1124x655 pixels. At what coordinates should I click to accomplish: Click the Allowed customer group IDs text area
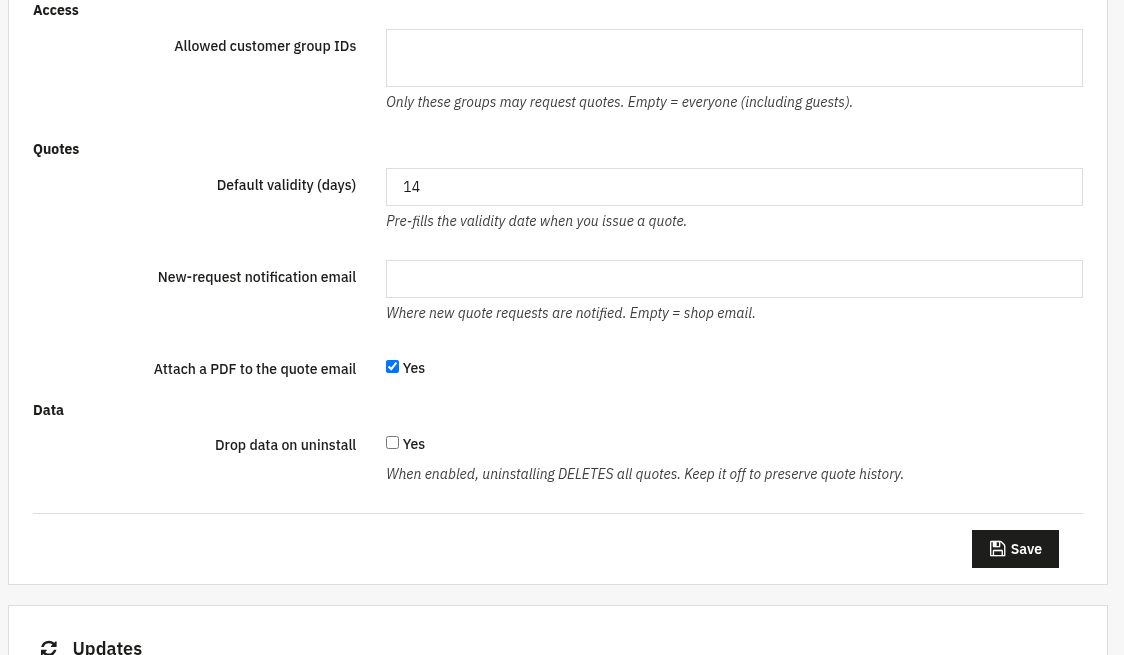pyautogui.click(x=734, y=58)
